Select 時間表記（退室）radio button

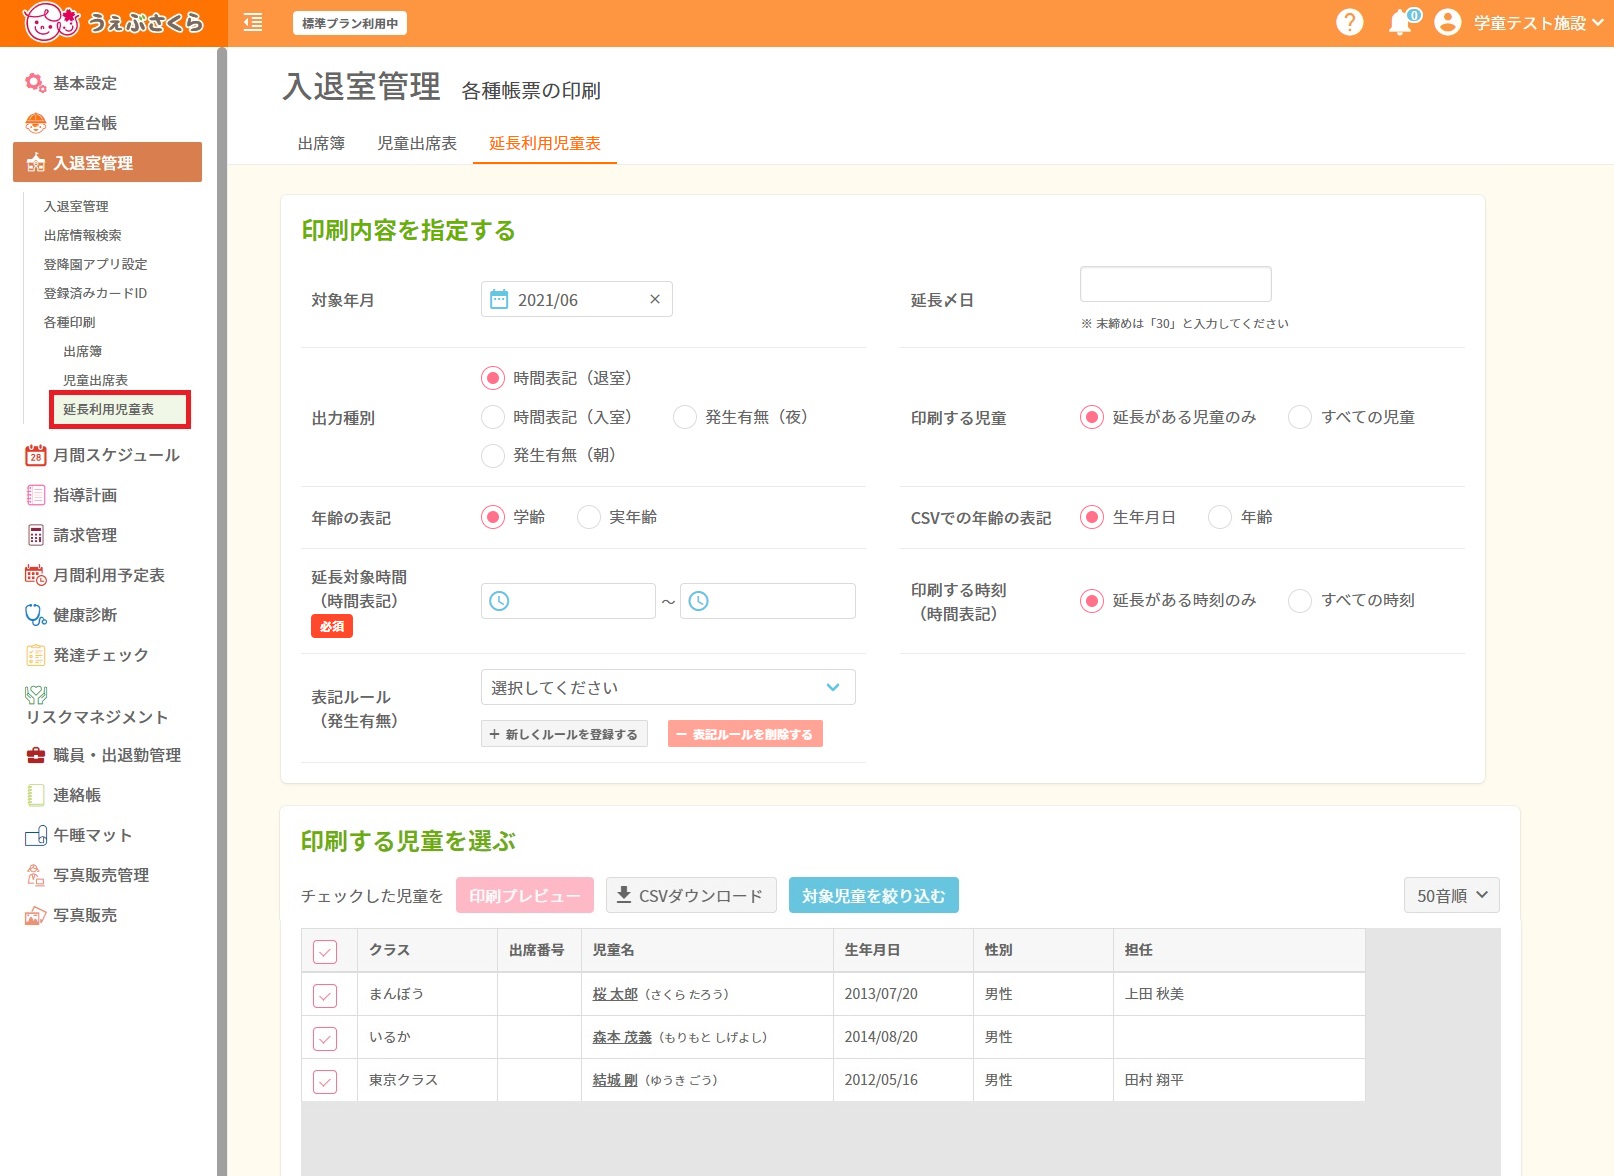pyautogui.click(x=493, y=378)
